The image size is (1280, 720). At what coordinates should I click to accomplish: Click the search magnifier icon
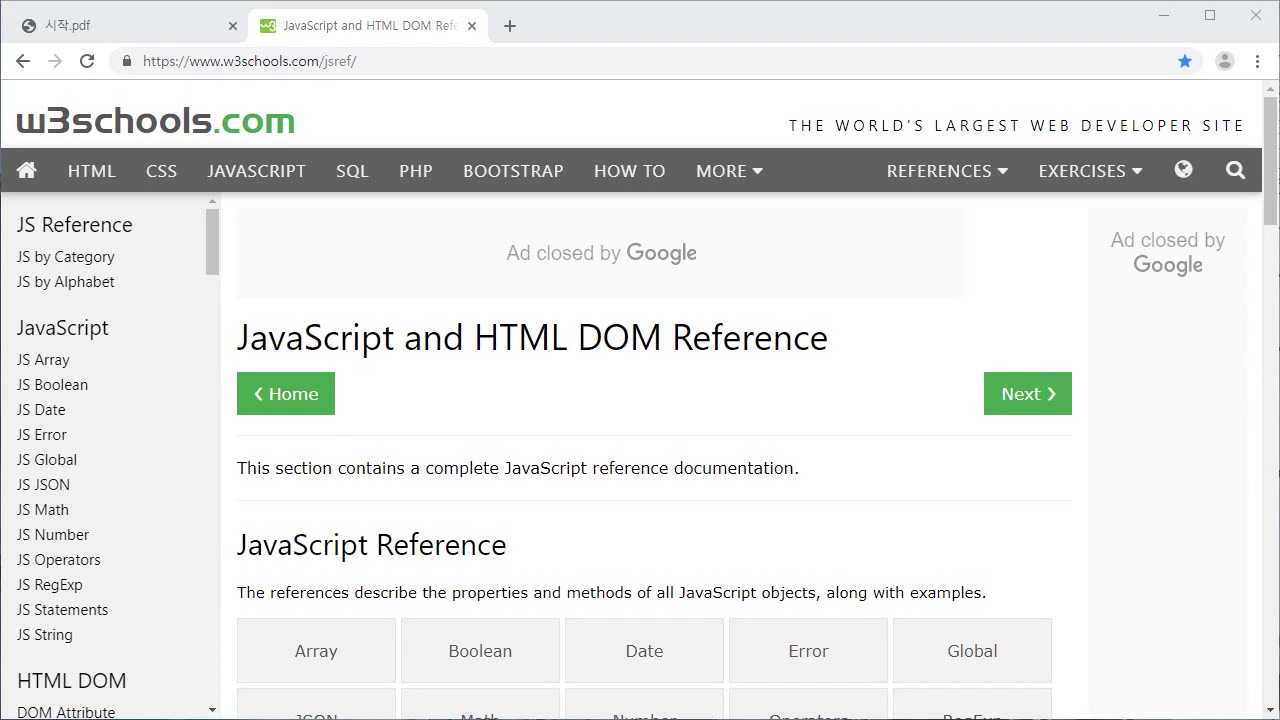point(1235,171)
